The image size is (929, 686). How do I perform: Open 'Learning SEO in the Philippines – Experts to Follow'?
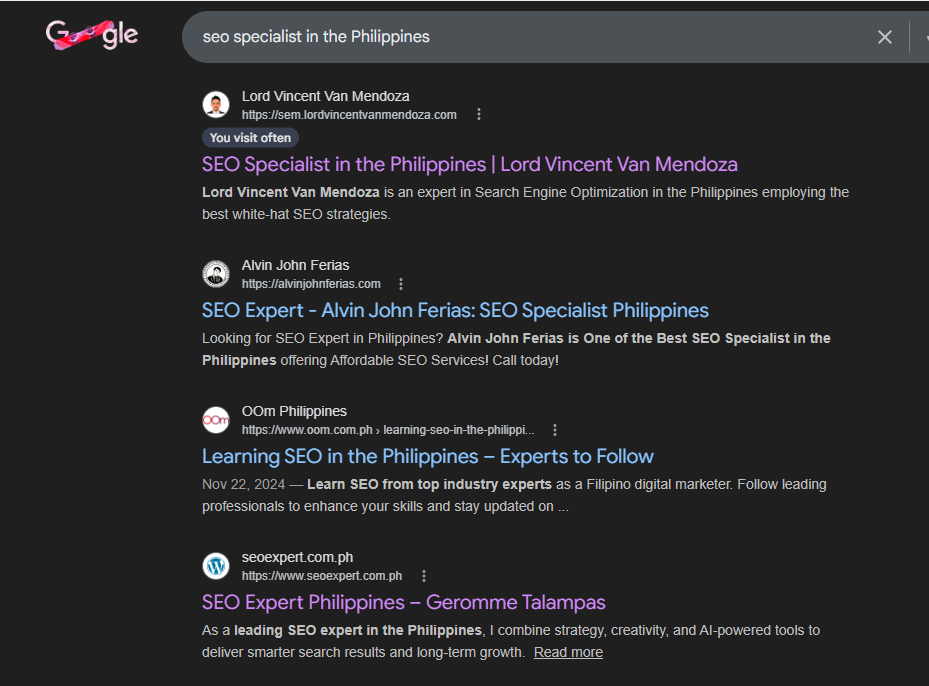tap(427, 456)
